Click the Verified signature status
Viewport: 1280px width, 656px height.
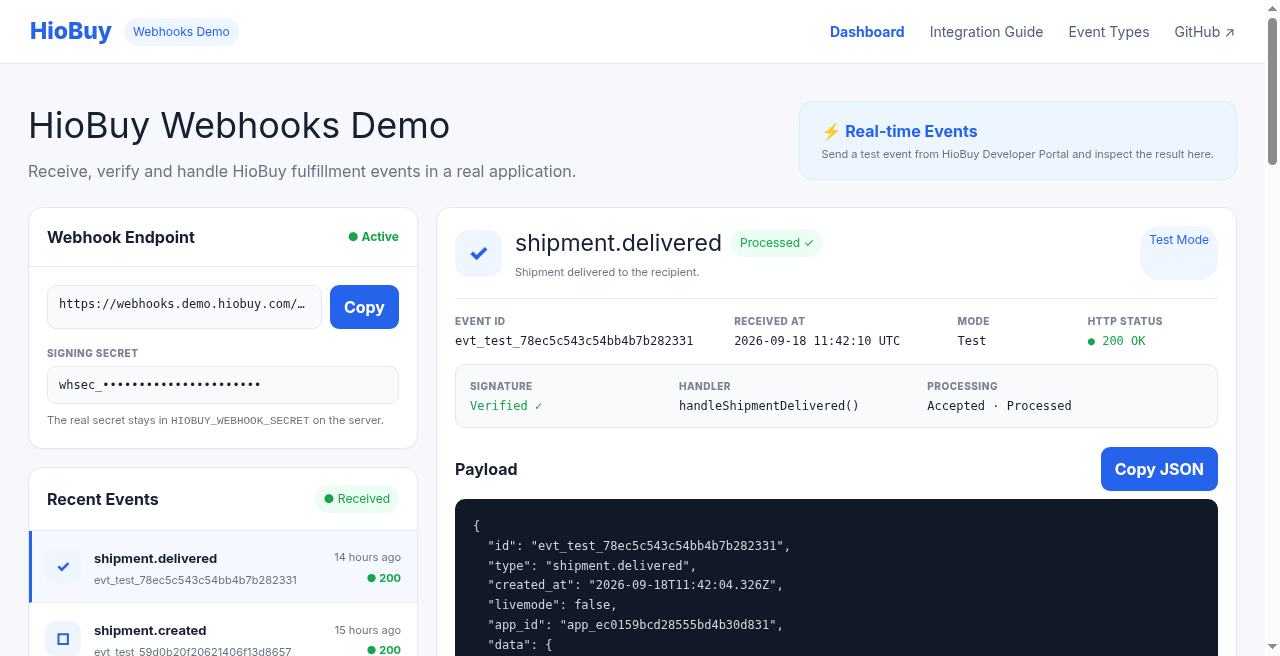(506, 406)
